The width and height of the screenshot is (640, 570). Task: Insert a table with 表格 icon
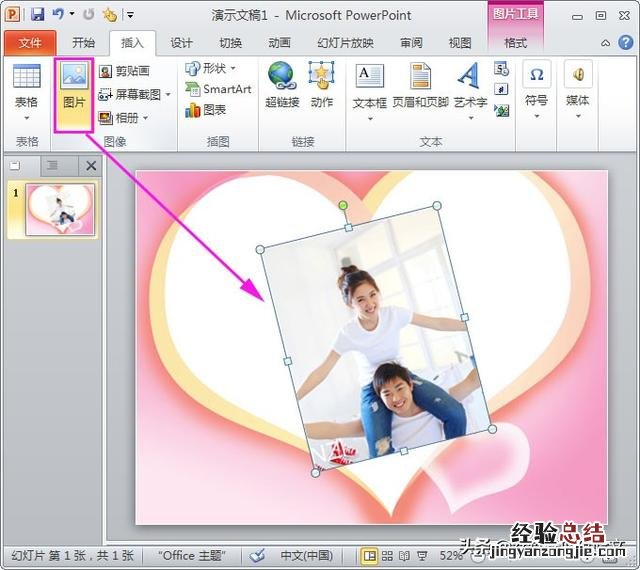26,85
